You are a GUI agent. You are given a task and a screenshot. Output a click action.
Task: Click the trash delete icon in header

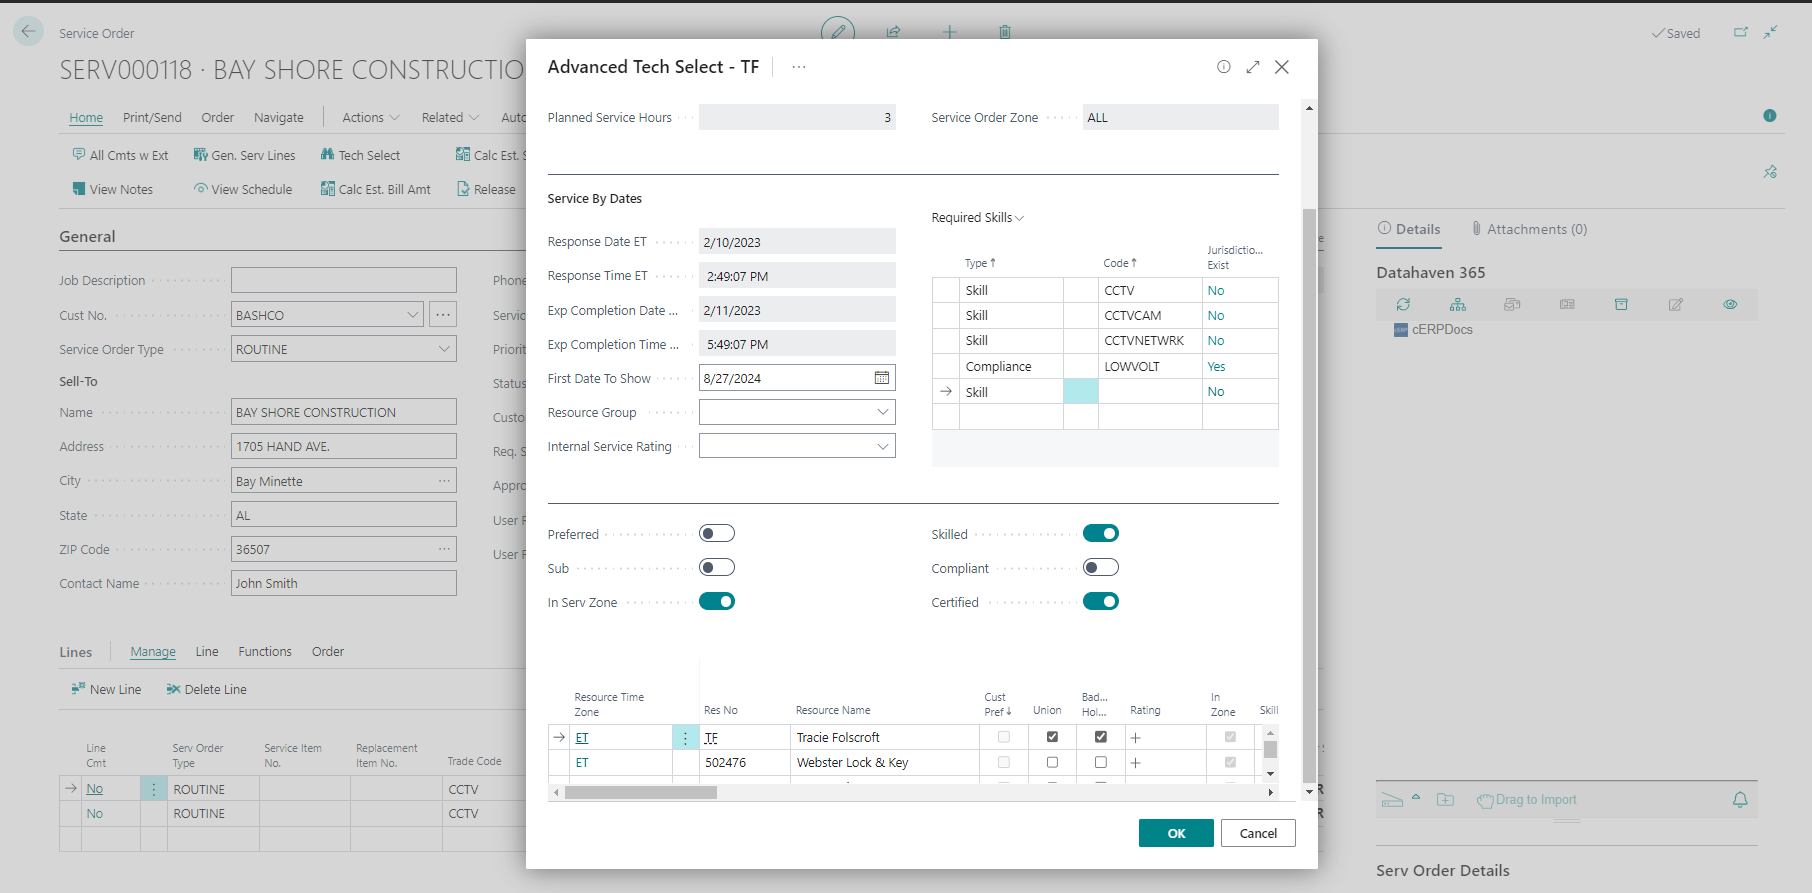coord(1005,32)
